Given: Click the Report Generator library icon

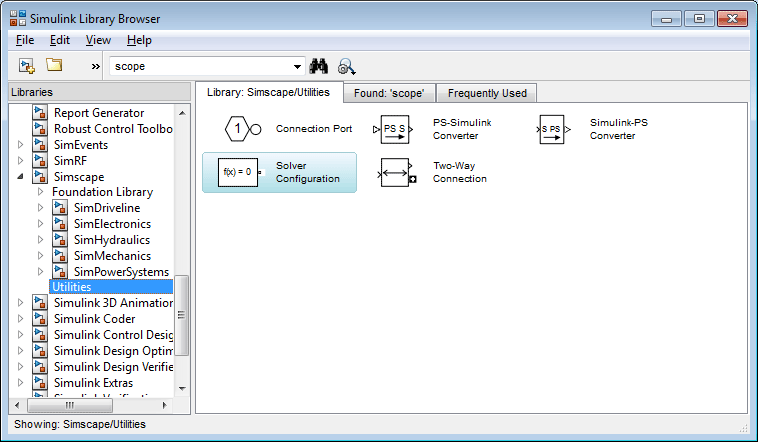Looking at the screenshot, I should 40,113.
